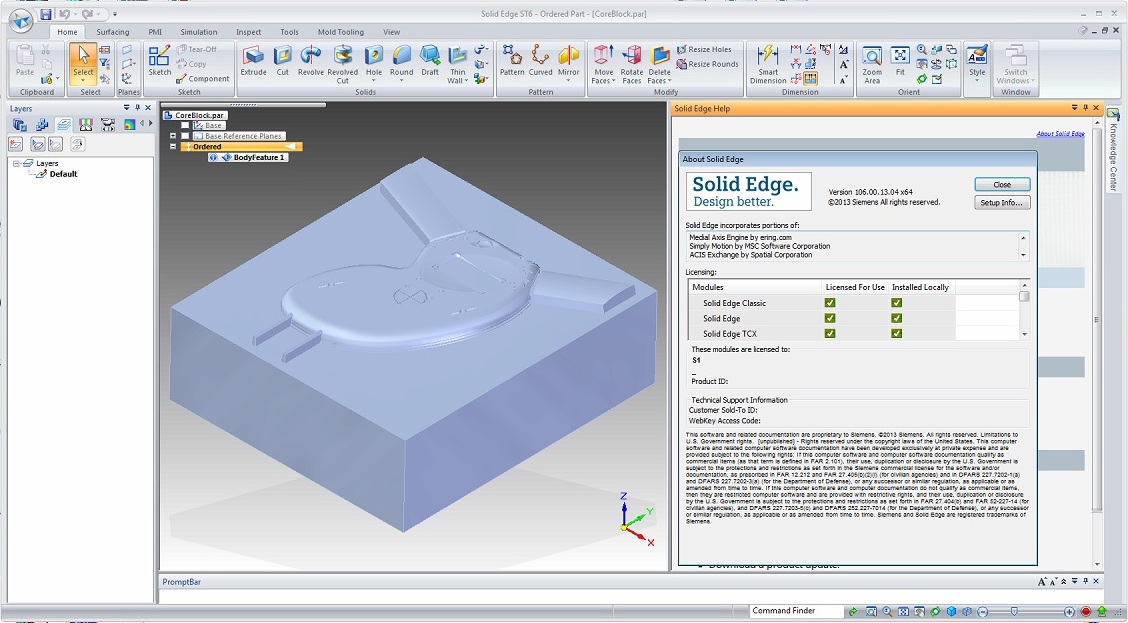Open the Hole dropdown menu

click(373, 81)
